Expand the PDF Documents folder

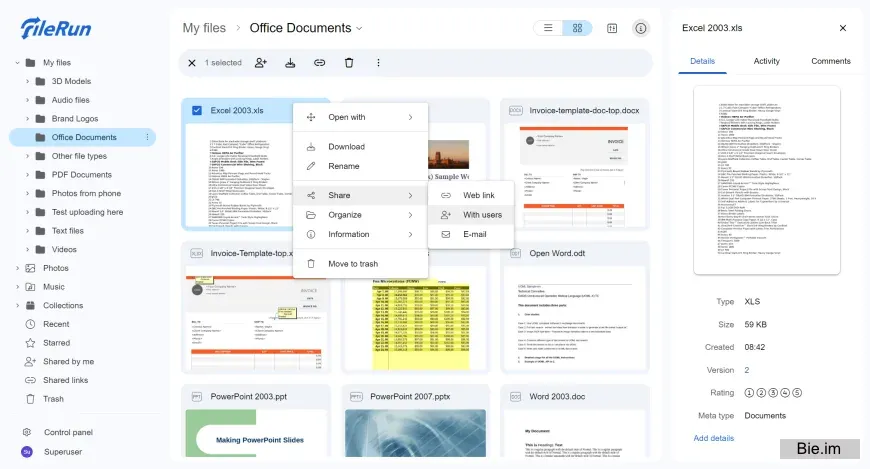27,175
